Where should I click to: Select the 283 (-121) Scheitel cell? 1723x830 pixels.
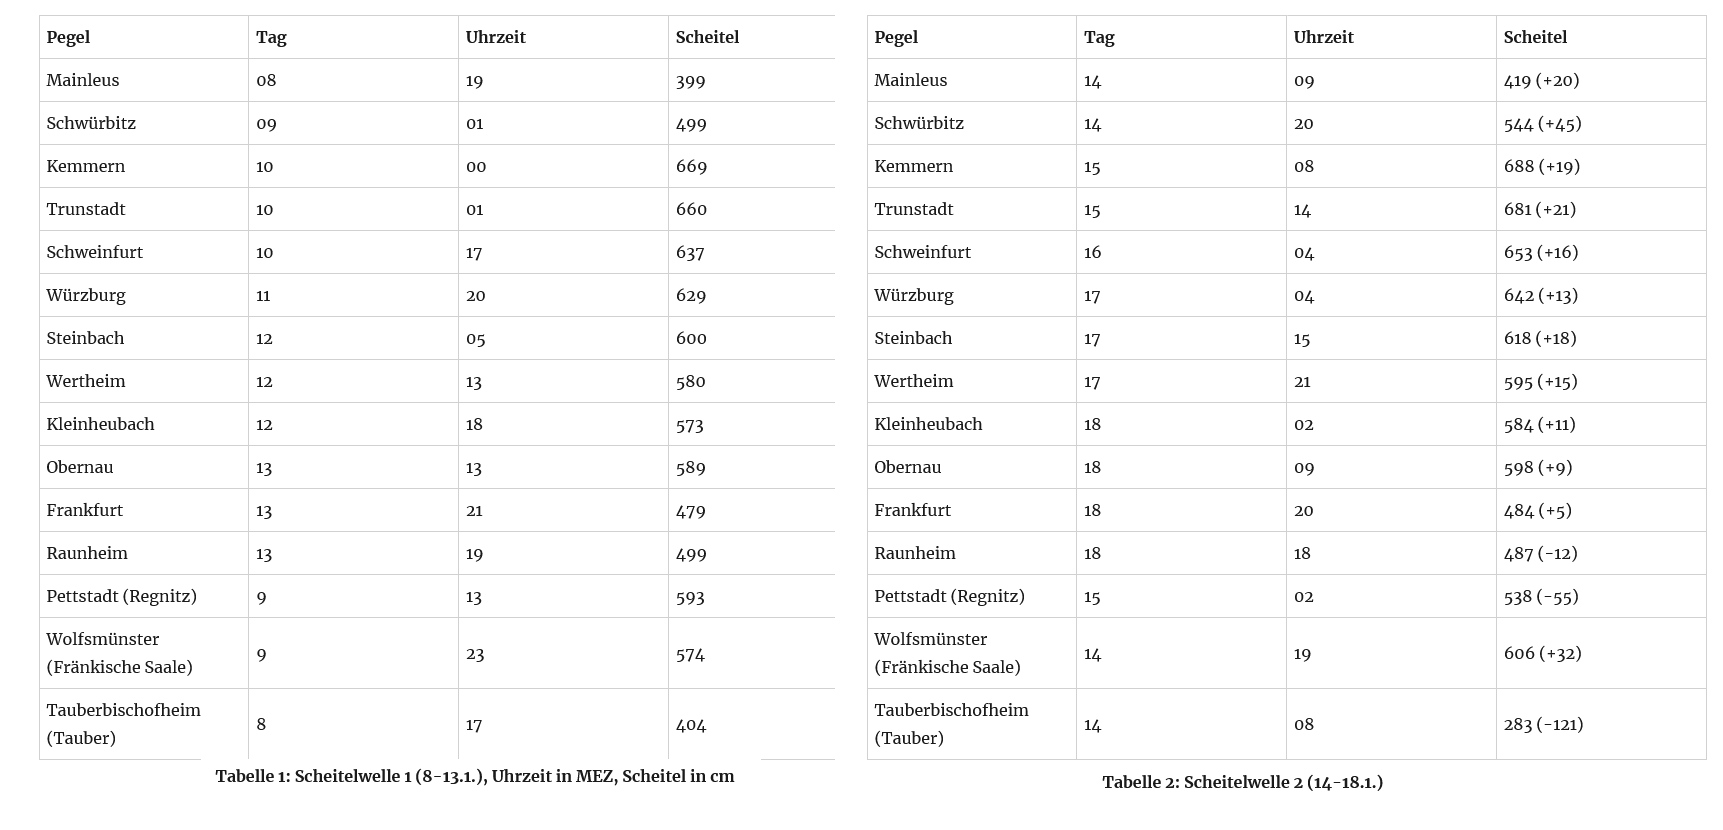tap(1543, 724)
